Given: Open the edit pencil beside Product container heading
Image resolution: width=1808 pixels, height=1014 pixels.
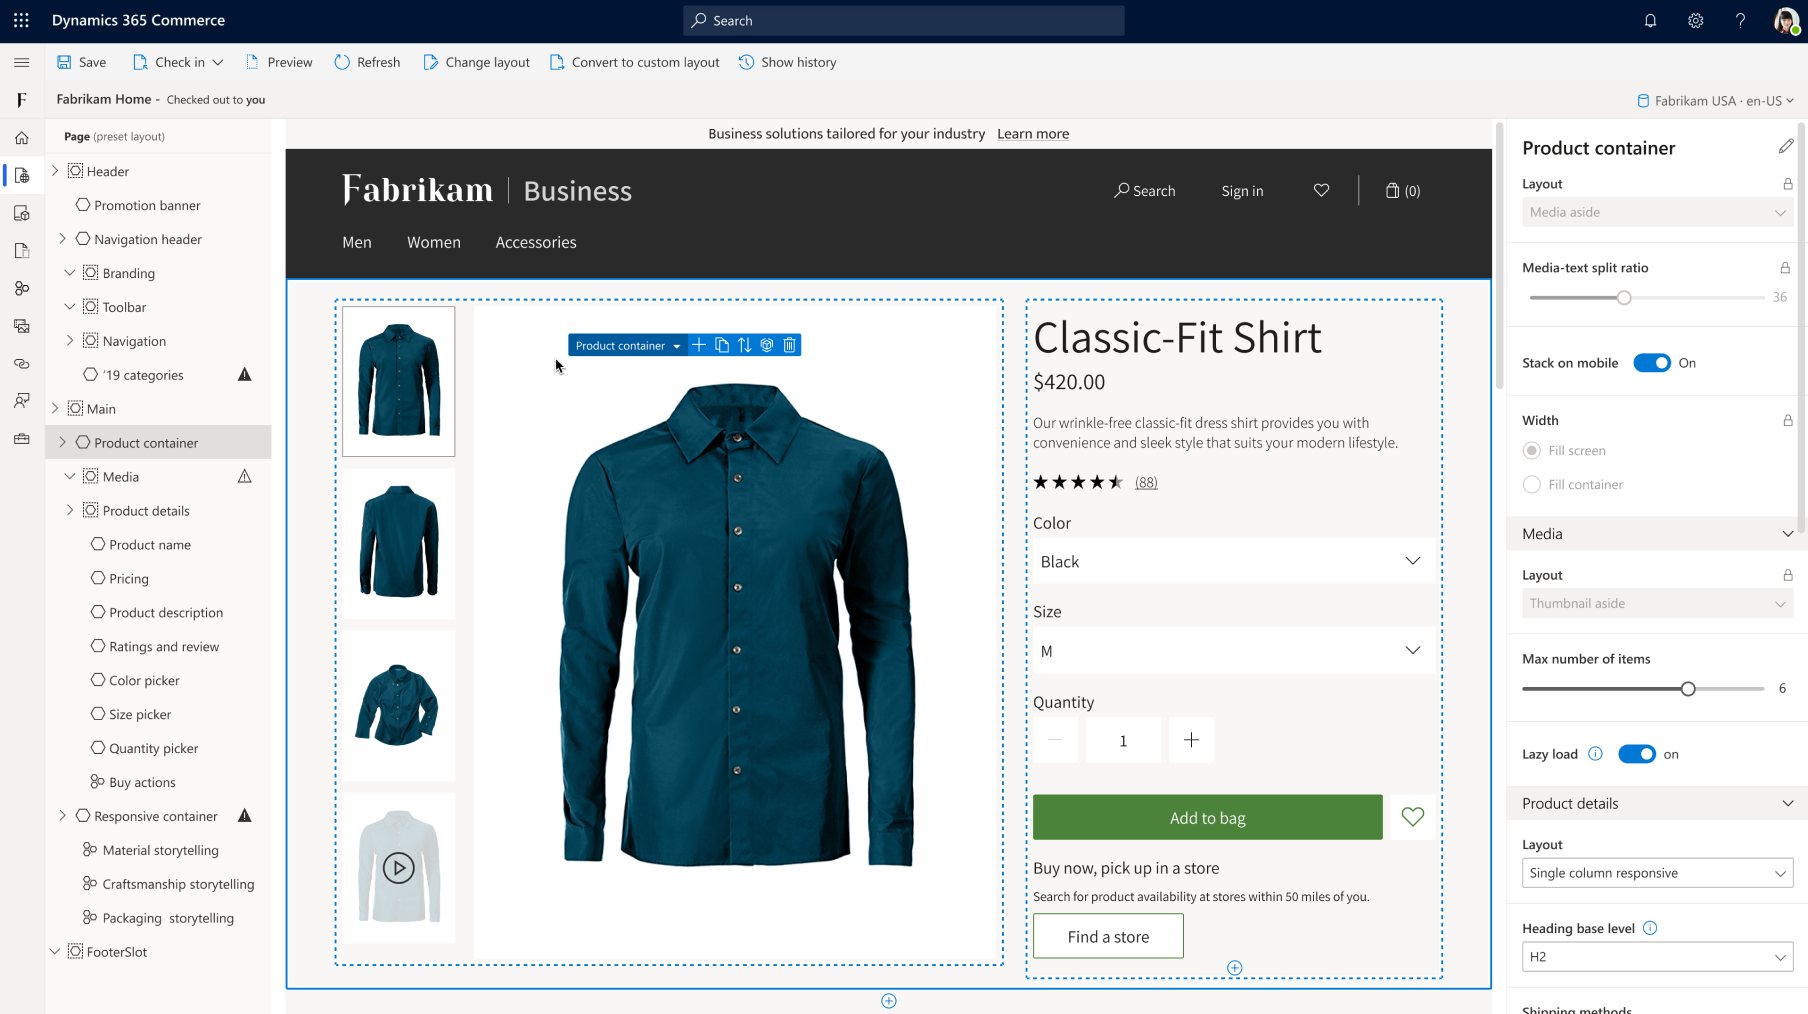Looking at the screenshot, I should click(1787, 146).
